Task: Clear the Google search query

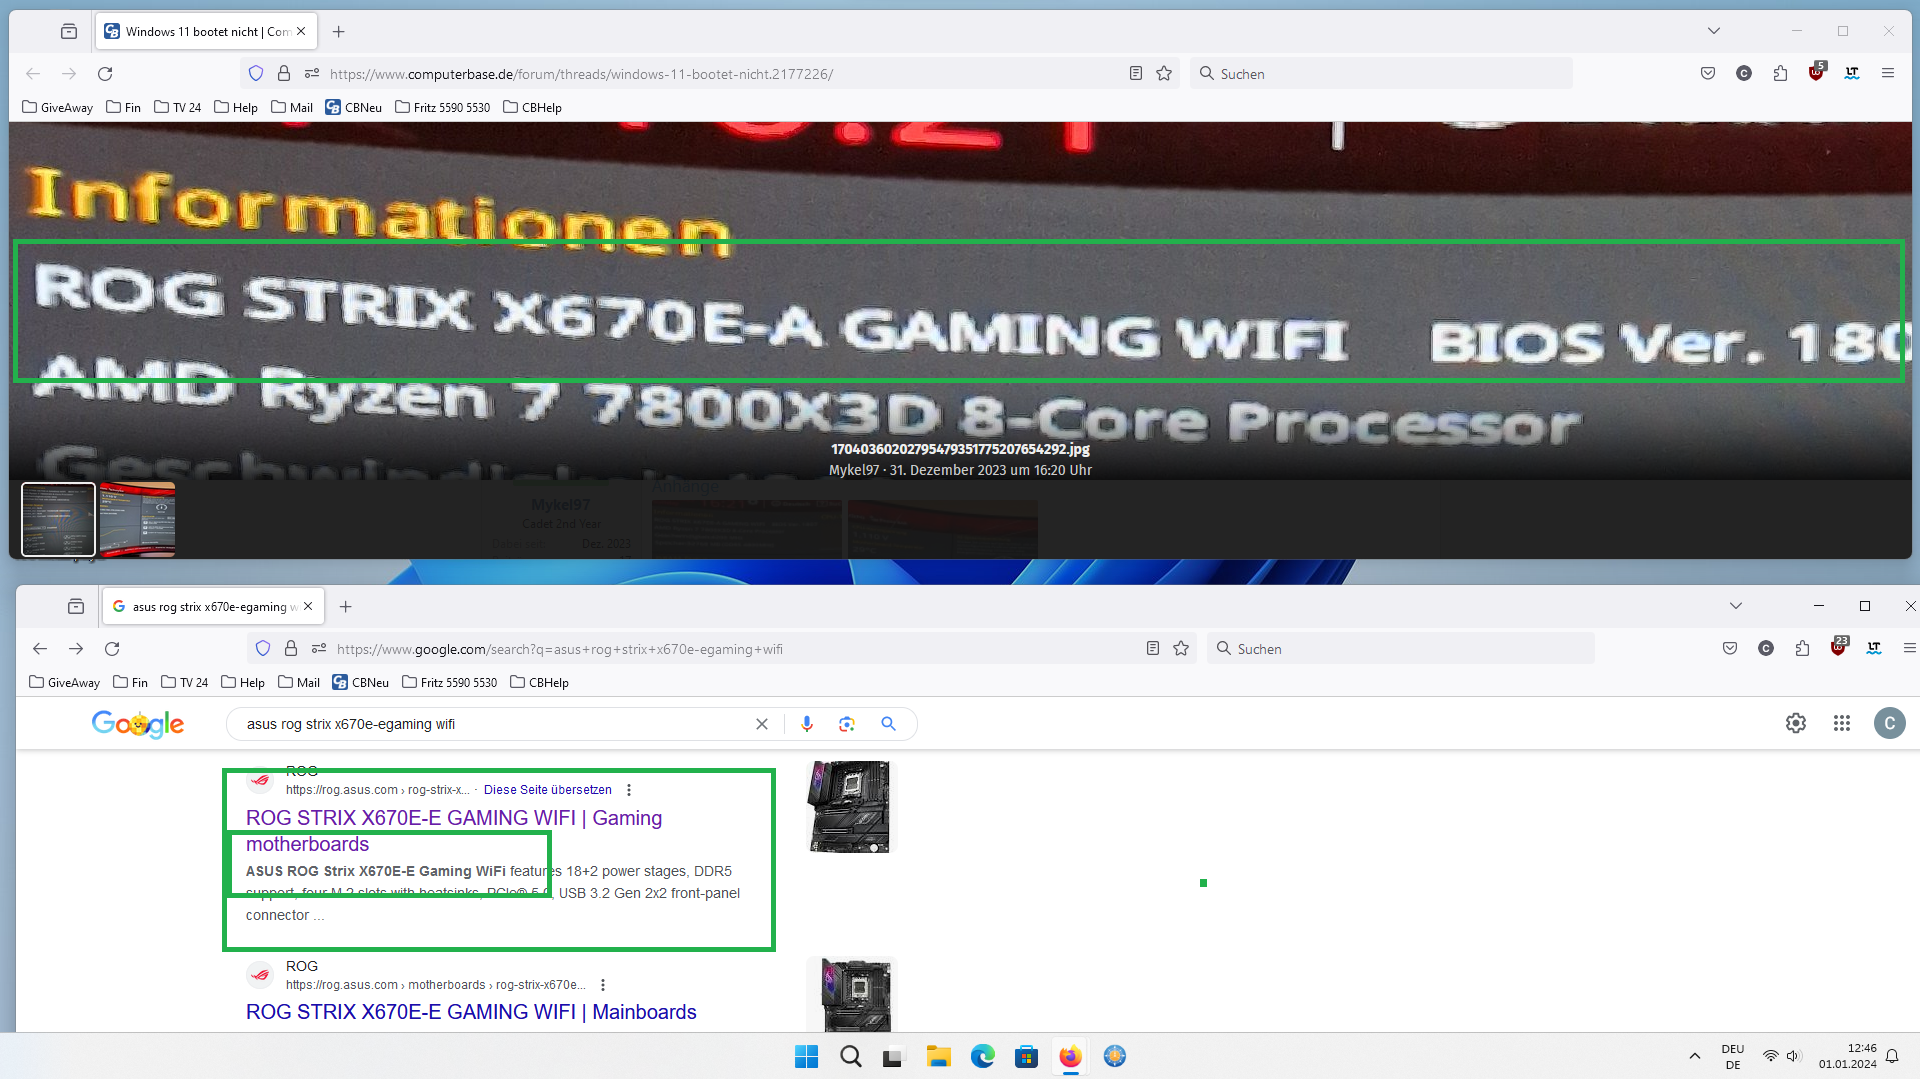Action: pyautogui.click(x=762, y=724)
